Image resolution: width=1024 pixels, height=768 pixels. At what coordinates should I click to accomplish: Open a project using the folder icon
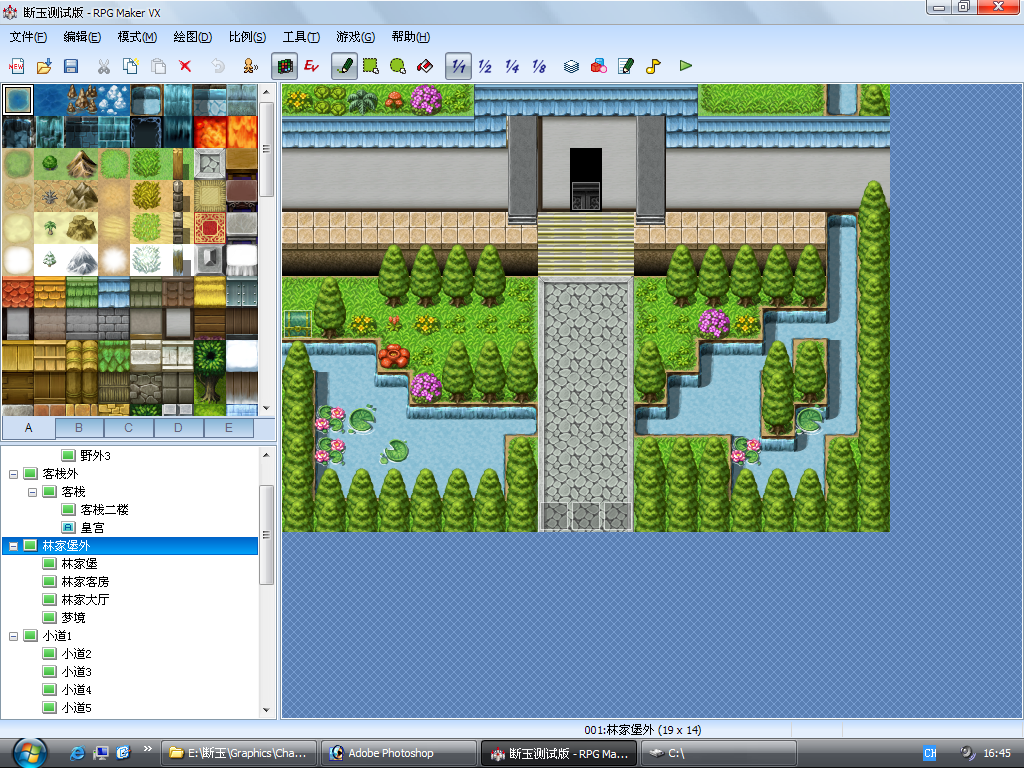(x=44, y=66)
